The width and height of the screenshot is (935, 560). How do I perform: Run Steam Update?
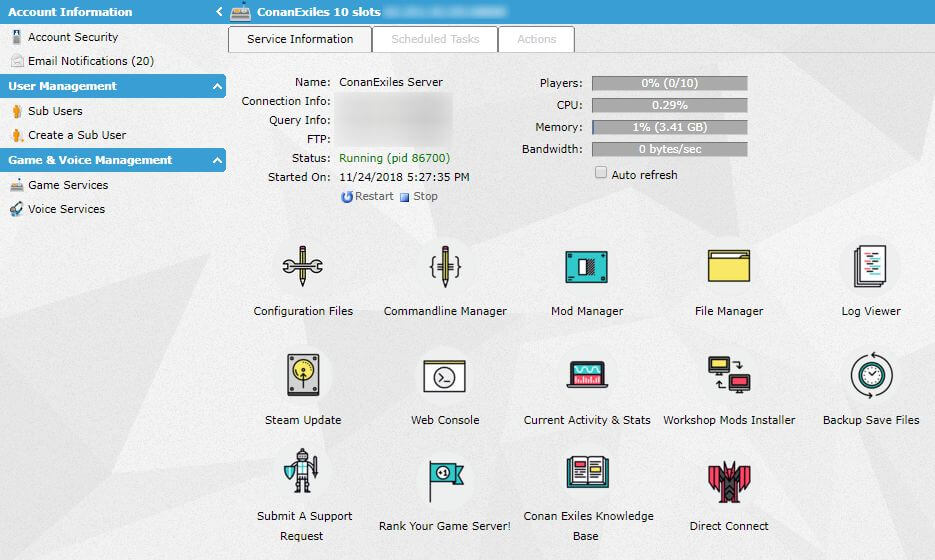click(x=302, y=376)
